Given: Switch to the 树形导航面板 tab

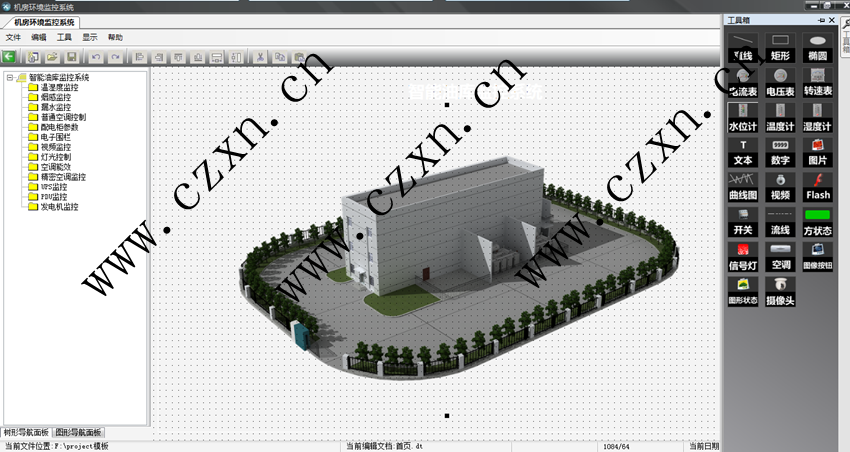Looking at the screenshot, I should (26, 432).
